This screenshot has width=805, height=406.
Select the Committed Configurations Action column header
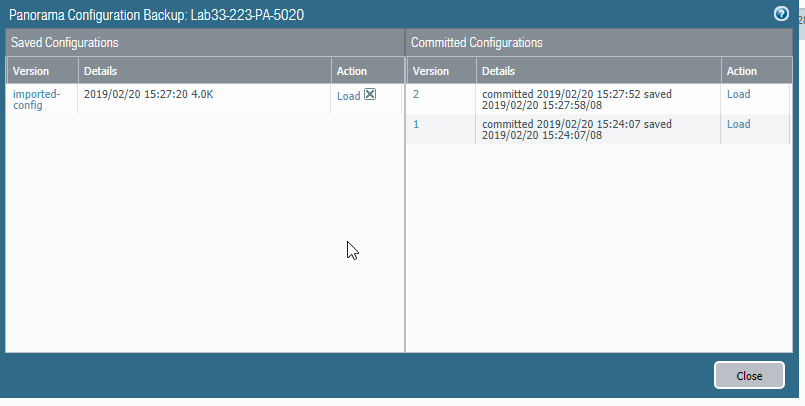(x=756, y=71)
